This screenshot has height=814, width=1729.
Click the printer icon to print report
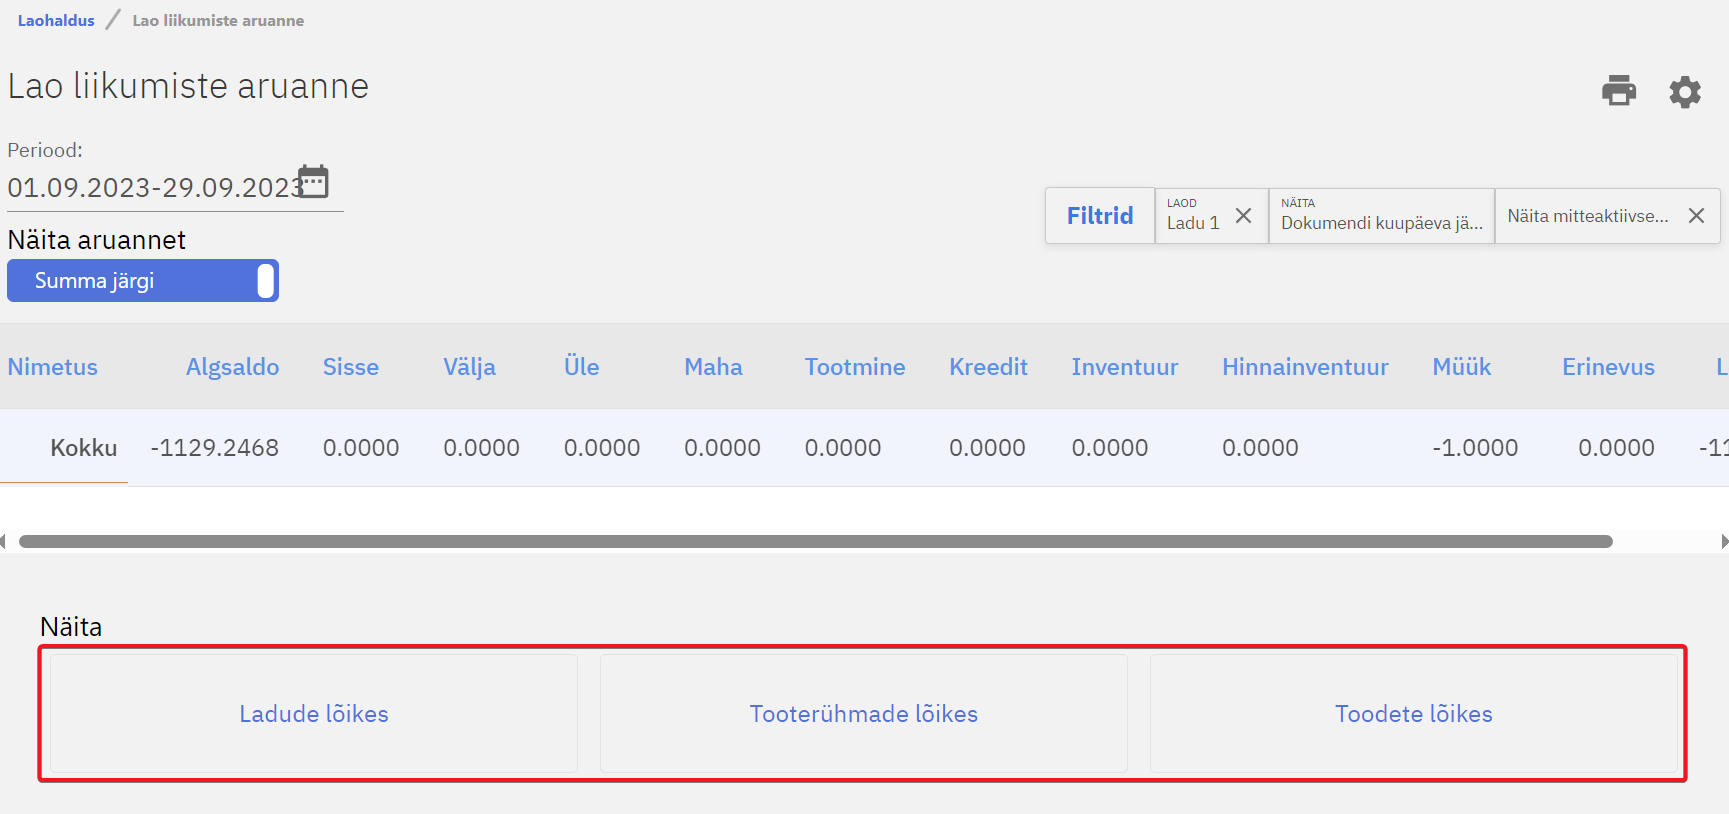[1618, 91]
